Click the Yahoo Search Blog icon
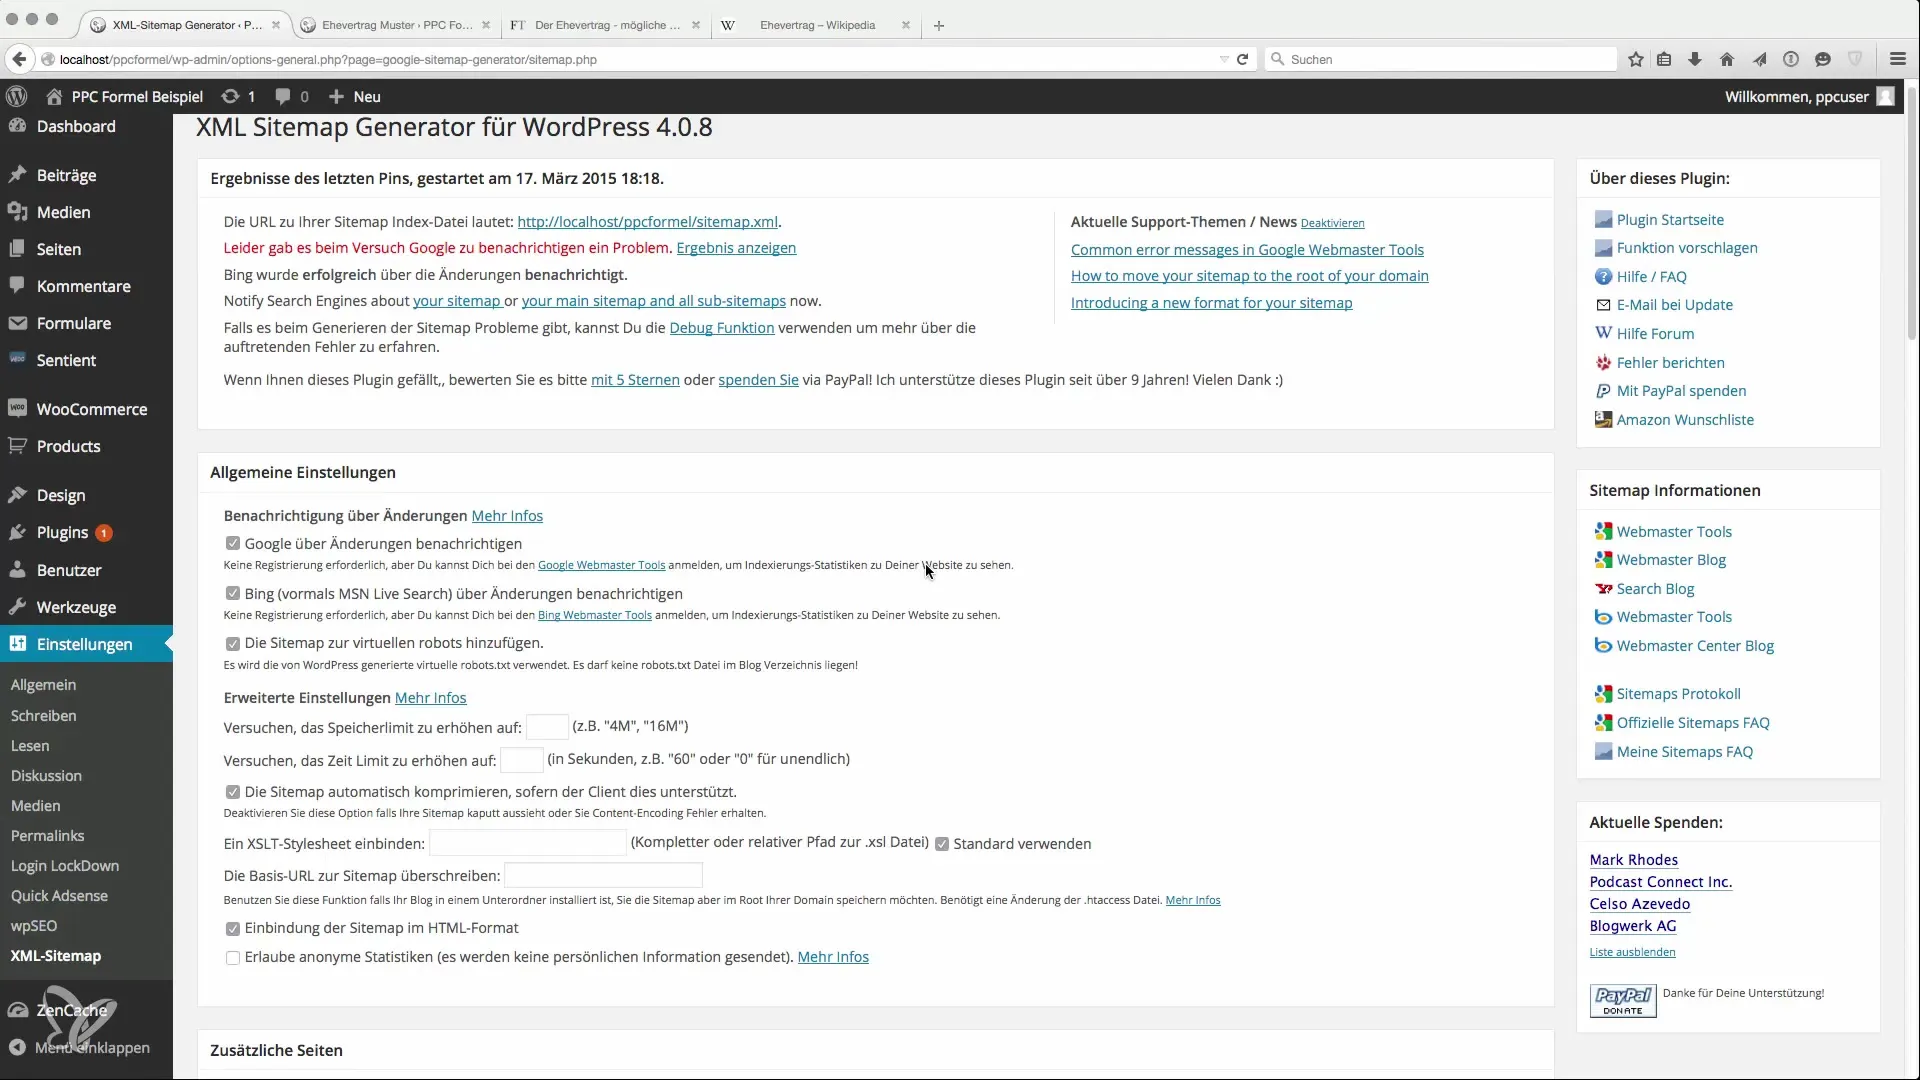1920x1080 pixels. [x=1603, y=589]
